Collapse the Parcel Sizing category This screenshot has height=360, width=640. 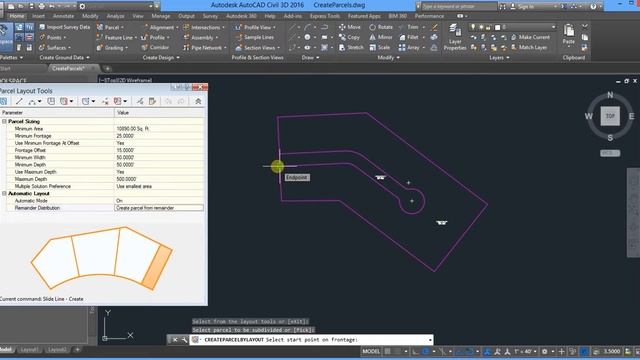tap(4, 122)
